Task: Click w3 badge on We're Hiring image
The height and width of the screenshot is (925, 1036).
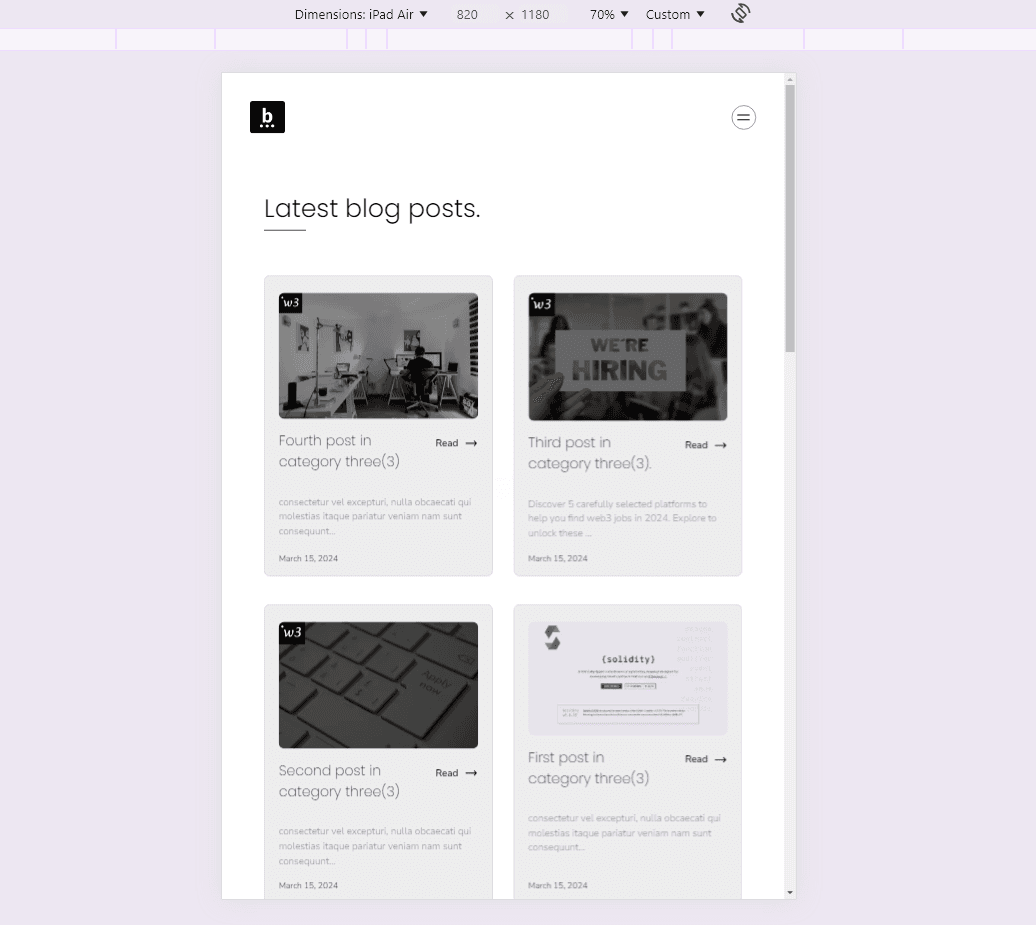Action: tap(541, 304)
